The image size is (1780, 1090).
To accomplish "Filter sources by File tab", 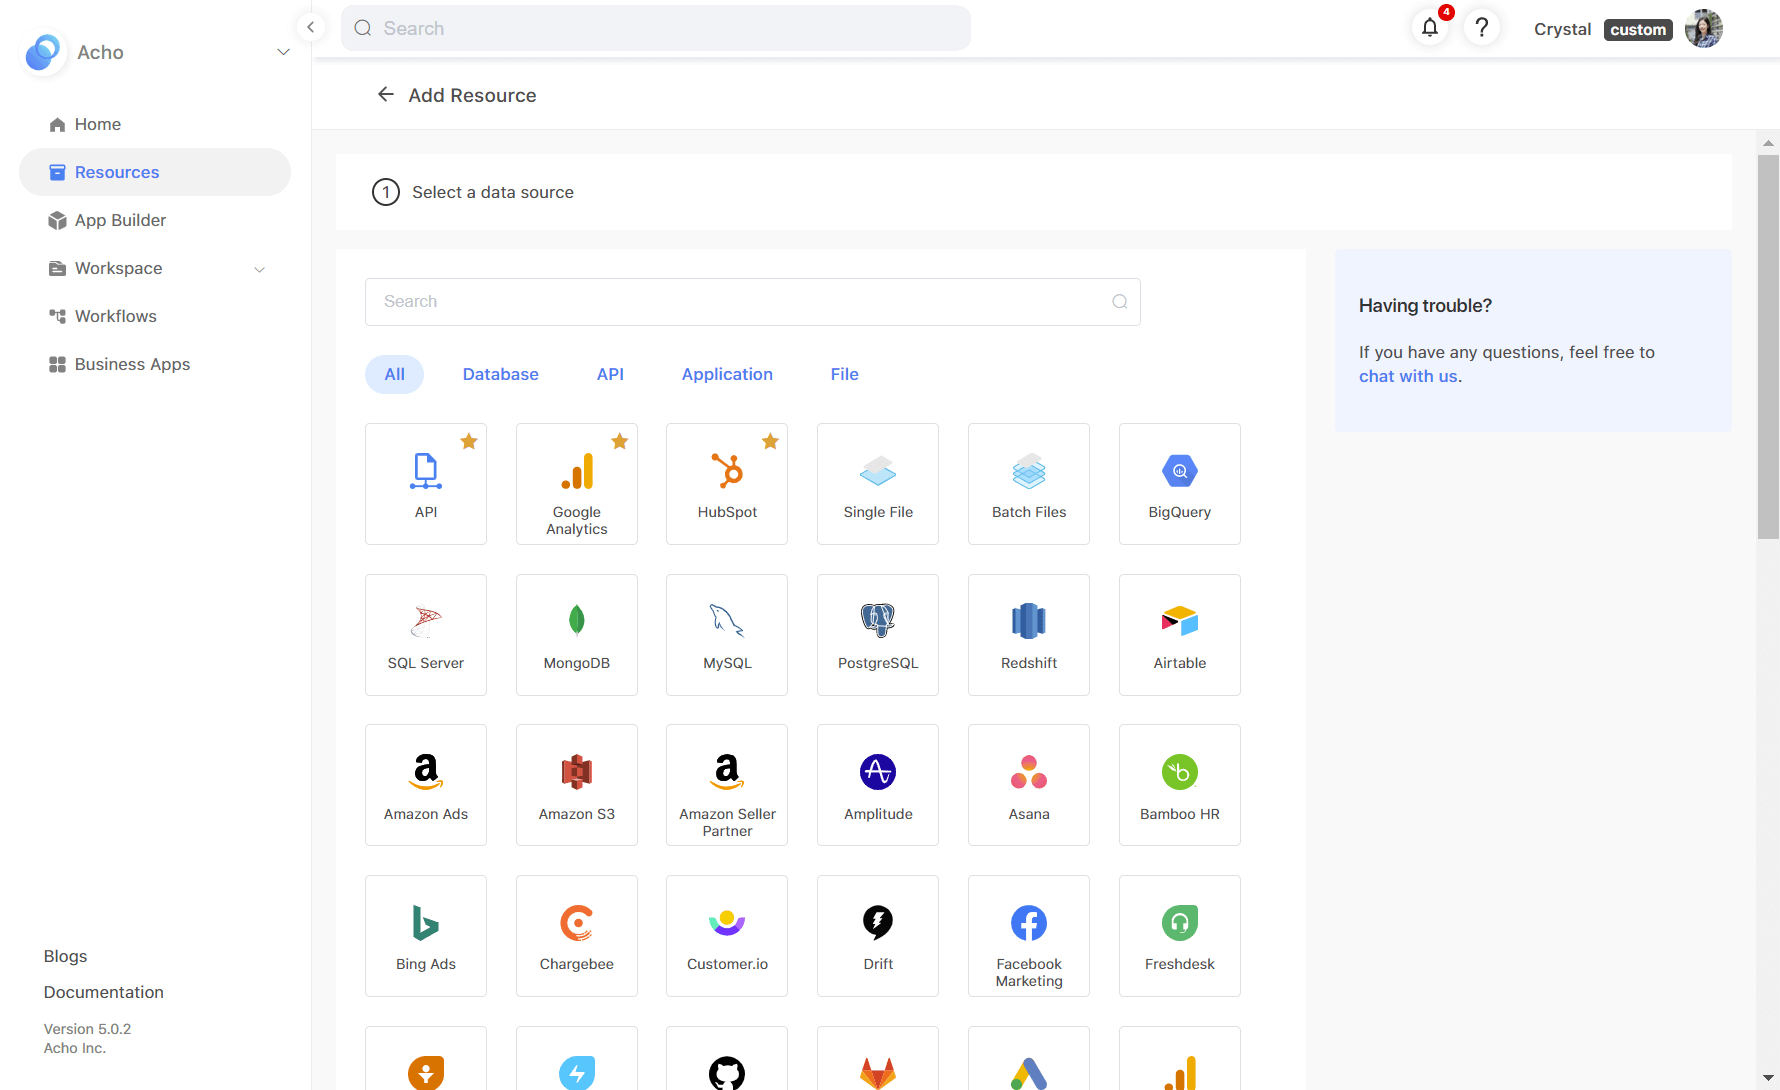I will pos(845,374).
